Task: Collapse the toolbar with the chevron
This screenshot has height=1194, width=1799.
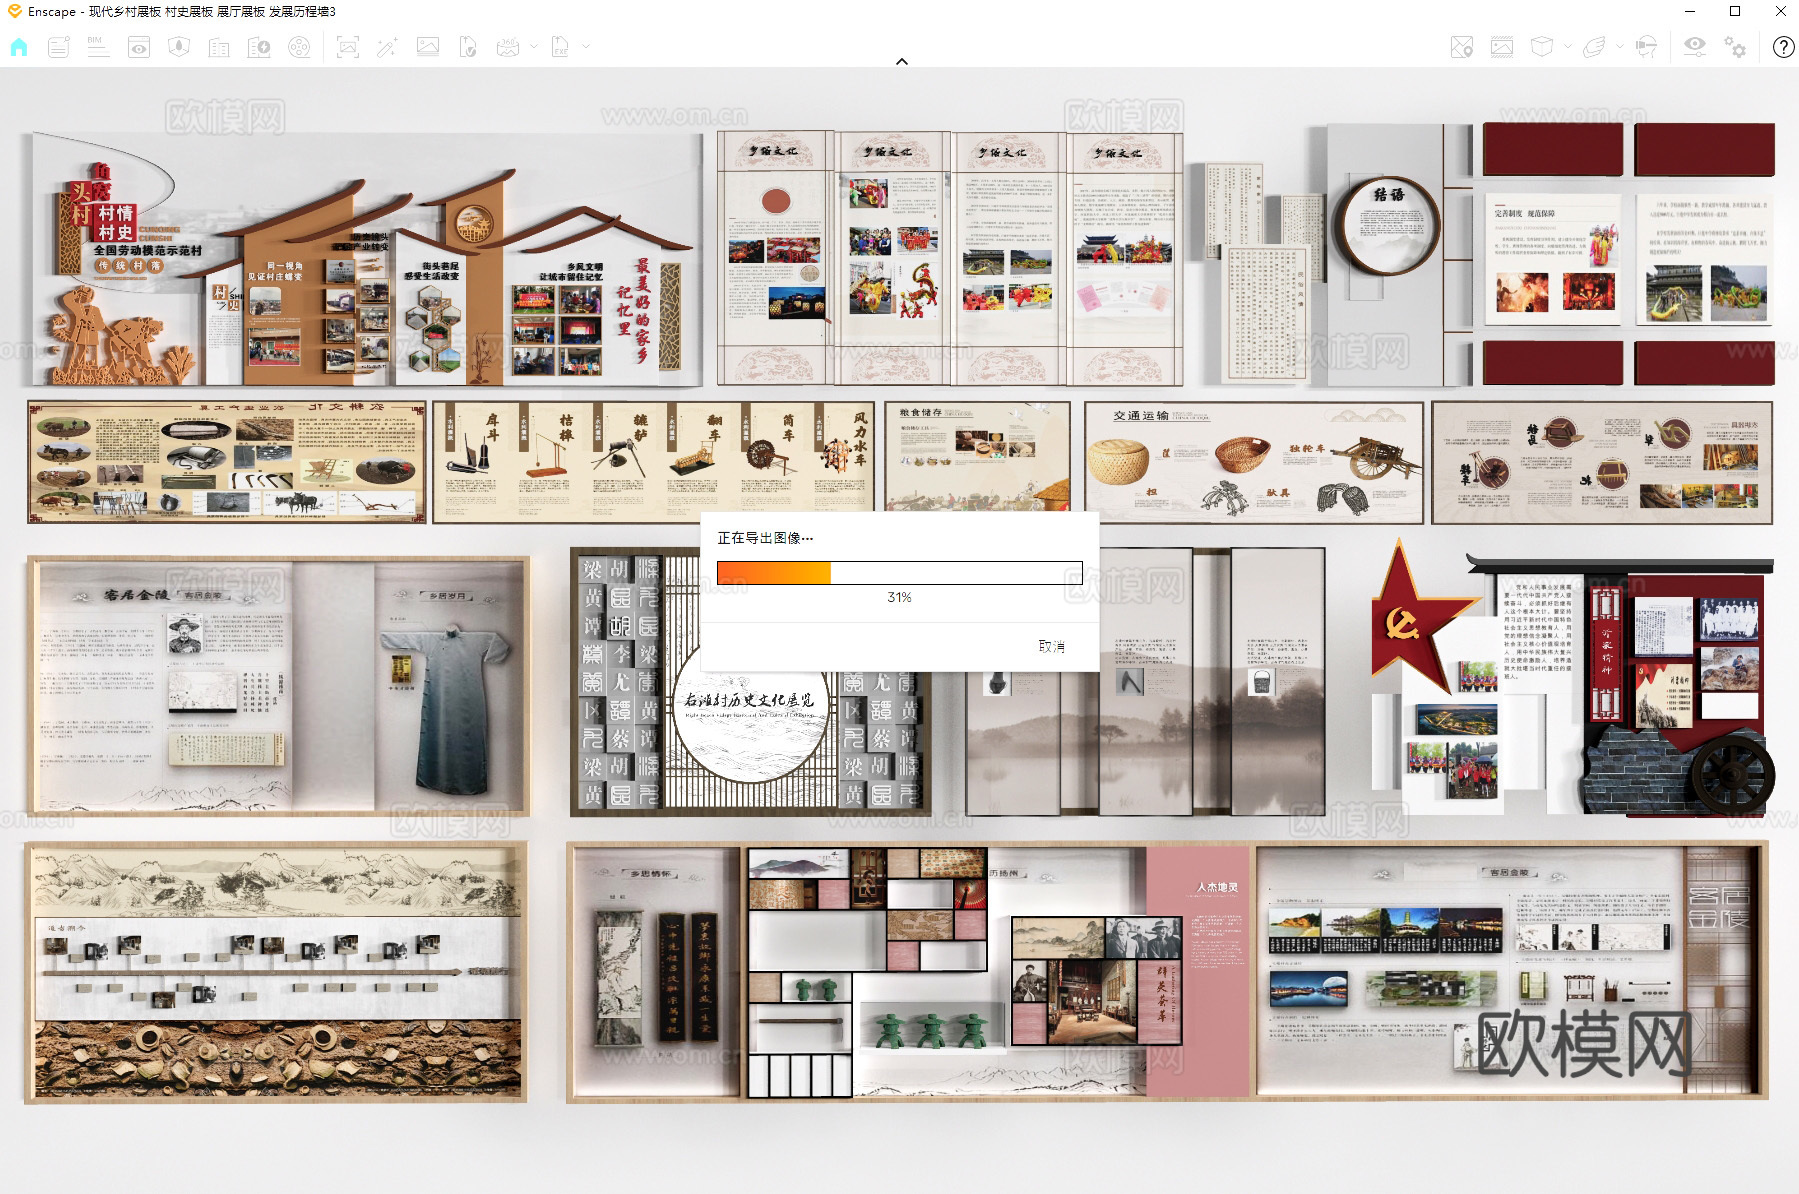Action: [x=902, y=62]
